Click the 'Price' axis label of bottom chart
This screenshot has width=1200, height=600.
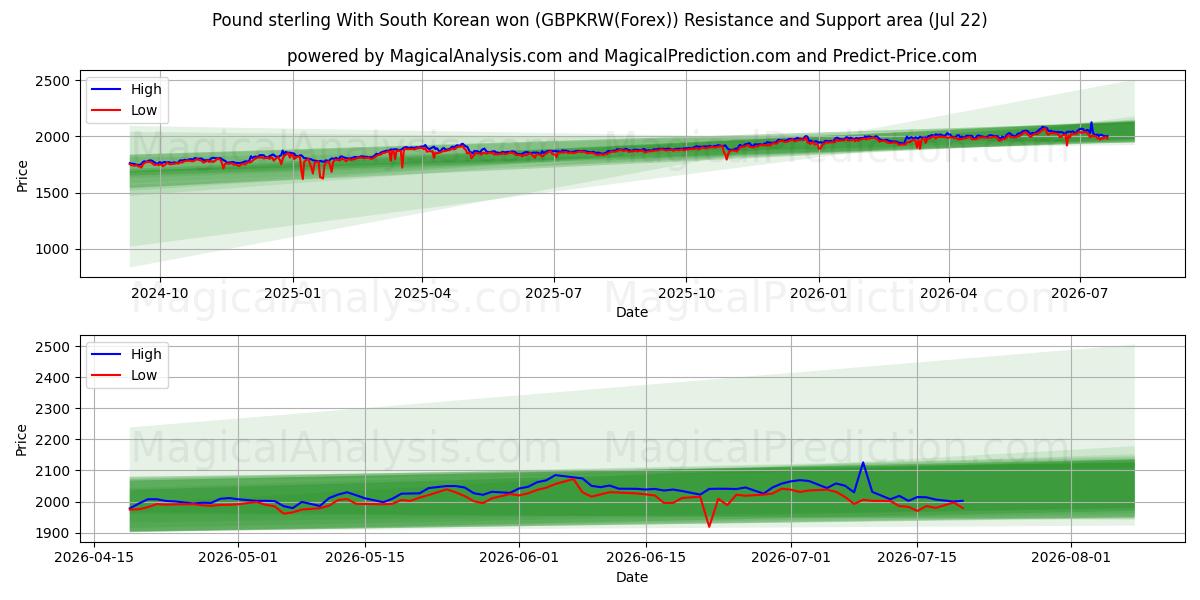[22, 440]
